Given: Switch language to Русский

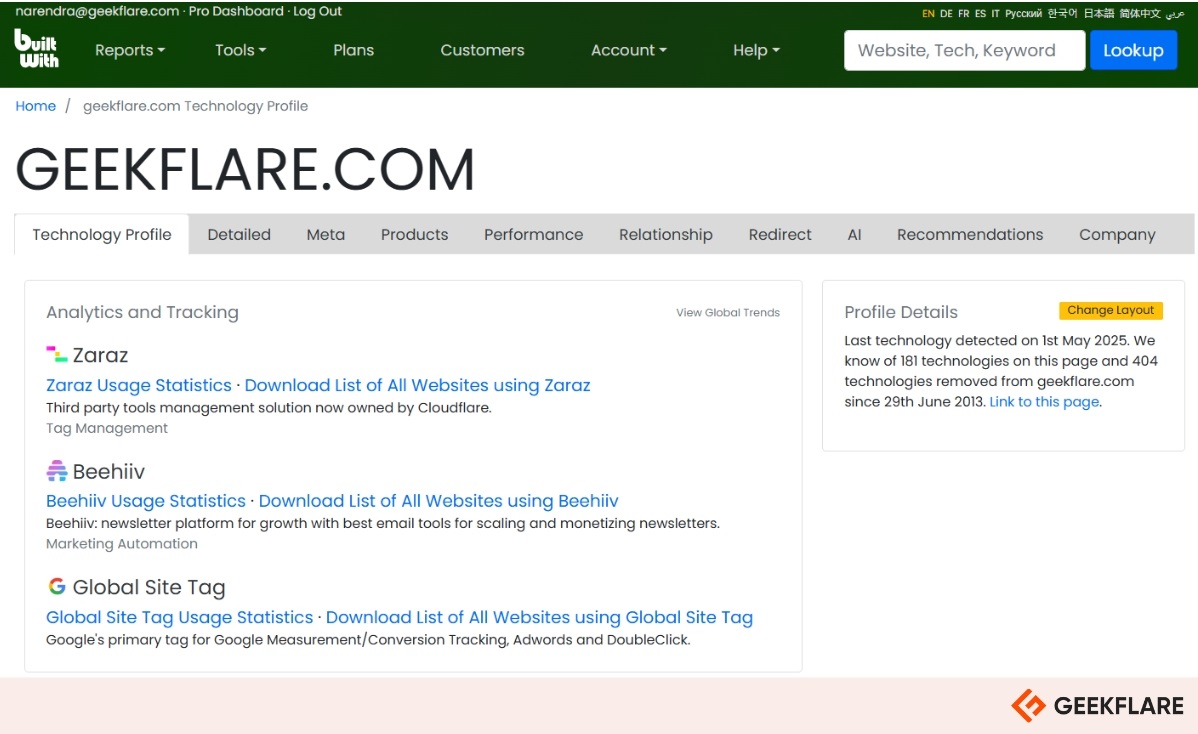Looking at the screenshot, I should tap(1023, 14).
